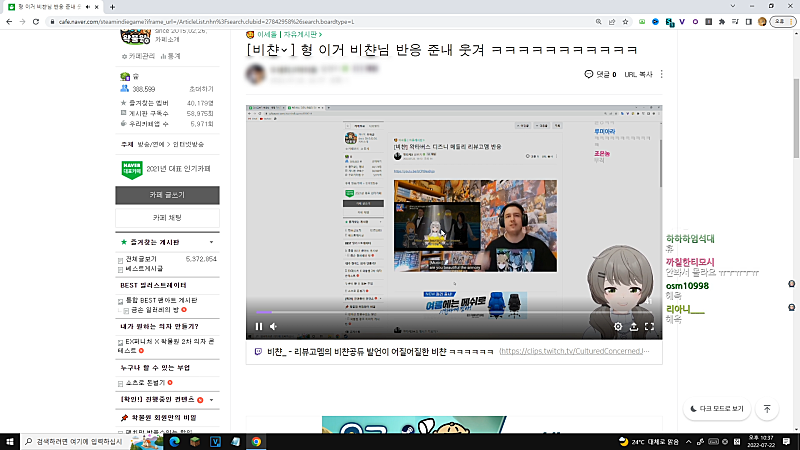
Task: Click the video share icon
Action: pyautogui.click(x=633, y=326)
